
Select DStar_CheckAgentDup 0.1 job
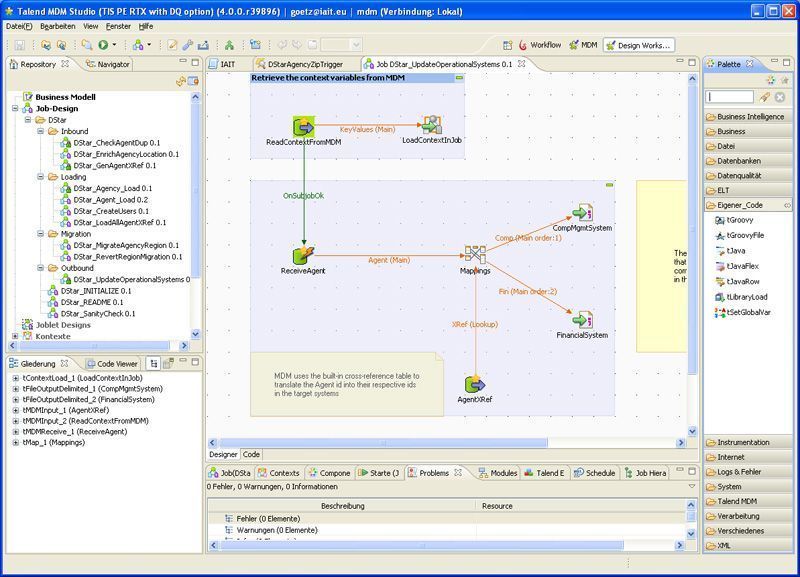[x=110, y=142]
